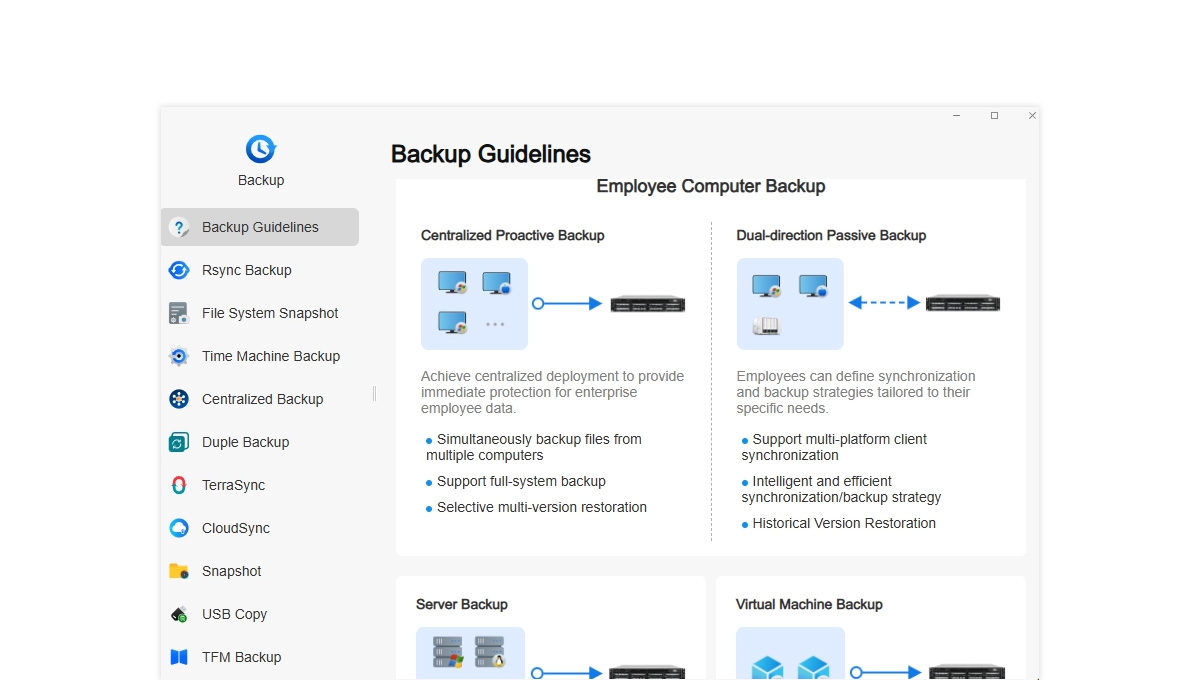The image size is (1200, 680).
Task: Select the Rsync Backup sidebar icon
Action: [179, 270]
